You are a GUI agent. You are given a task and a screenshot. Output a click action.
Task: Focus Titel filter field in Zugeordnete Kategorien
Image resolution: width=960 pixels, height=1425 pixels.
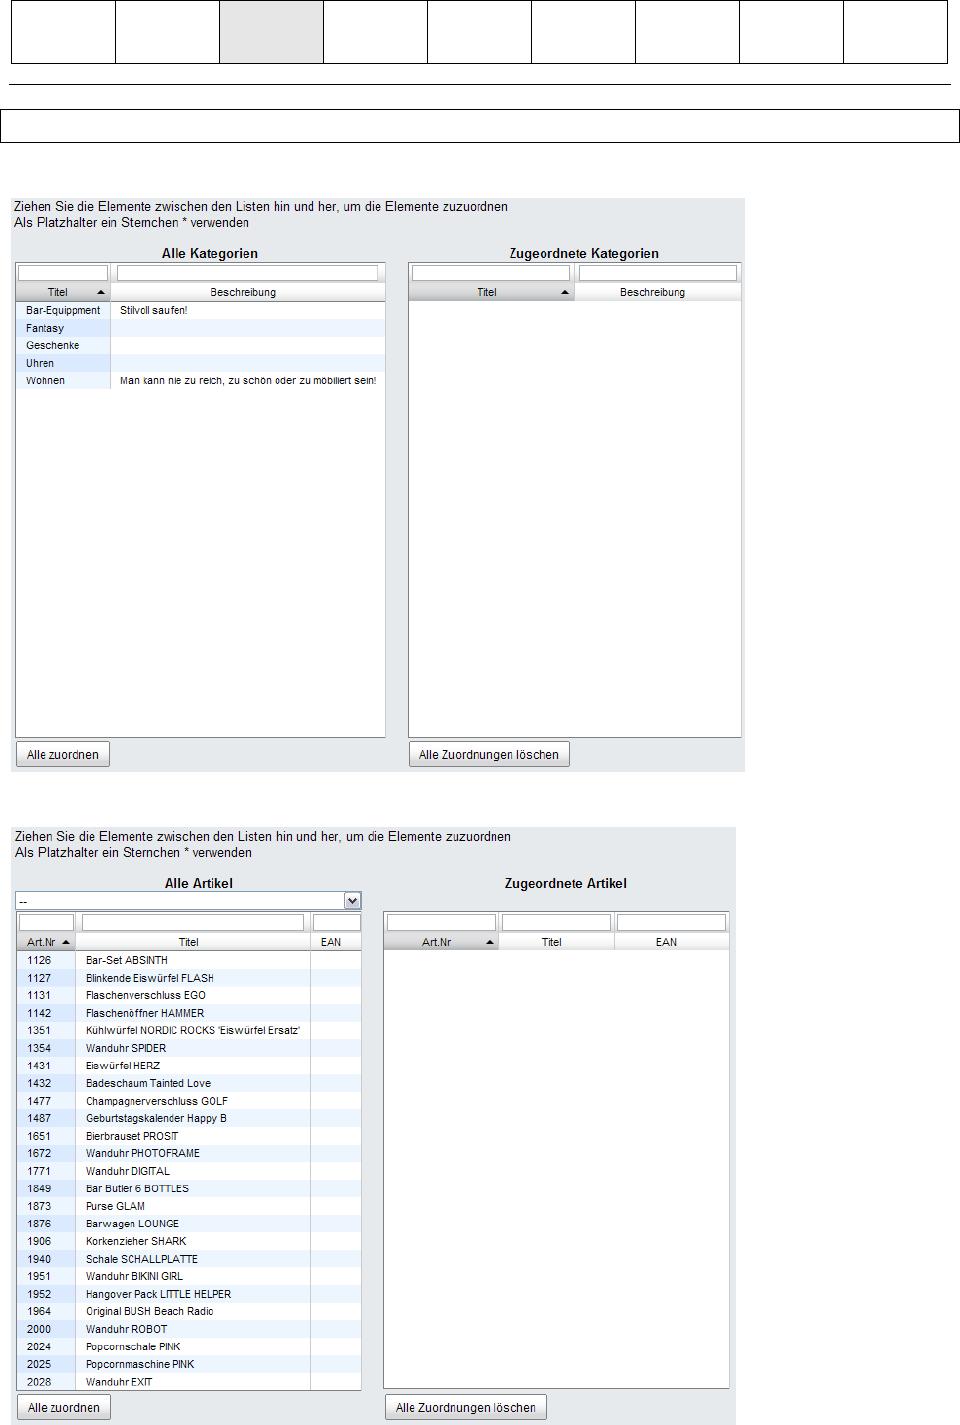click(491, 273)
